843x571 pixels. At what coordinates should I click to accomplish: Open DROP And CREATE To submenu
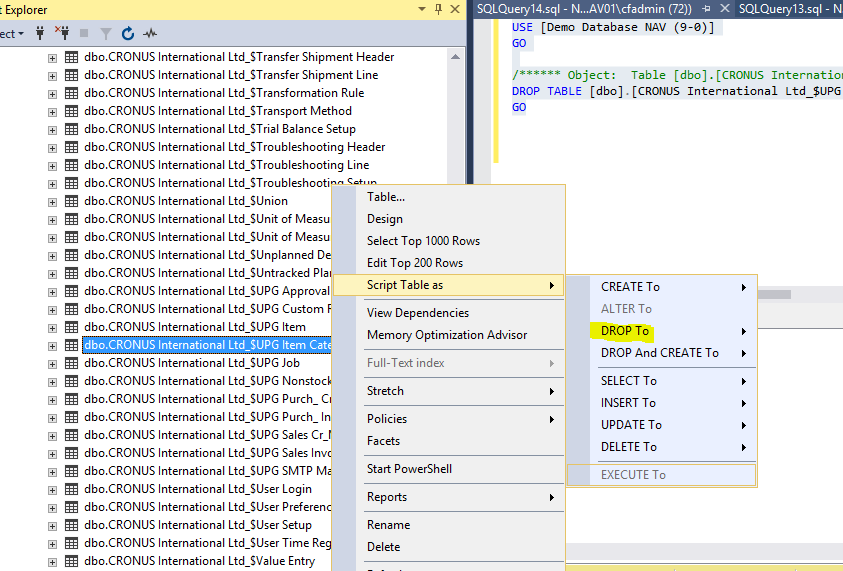tap(662, 353)
